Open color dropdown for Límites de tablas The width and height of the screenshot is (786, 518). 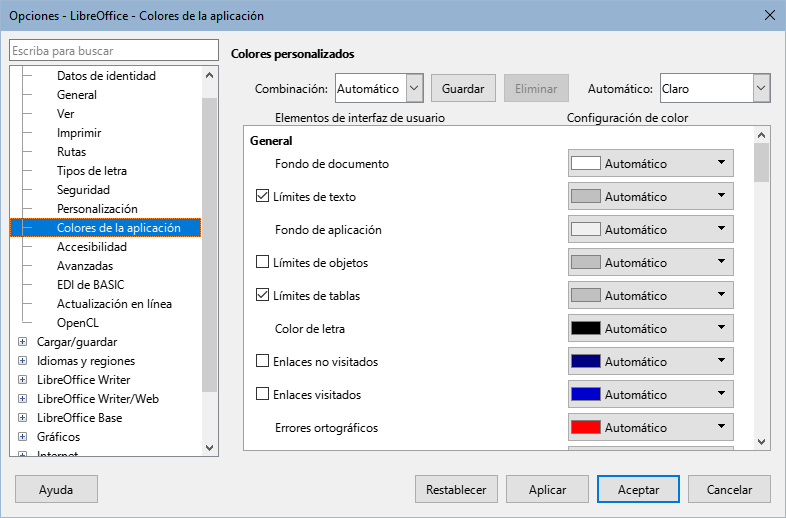(651, 295)
